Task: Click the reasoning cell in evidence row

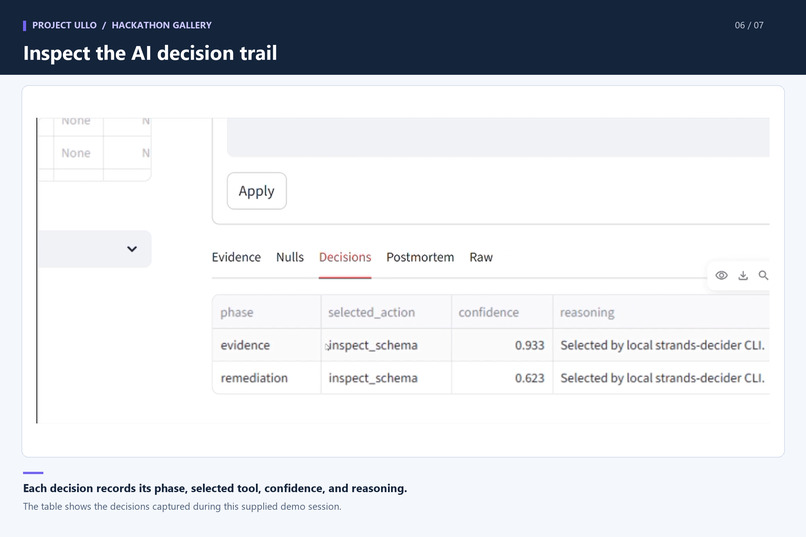Action: pyautogui.click(x=661, y=345)
